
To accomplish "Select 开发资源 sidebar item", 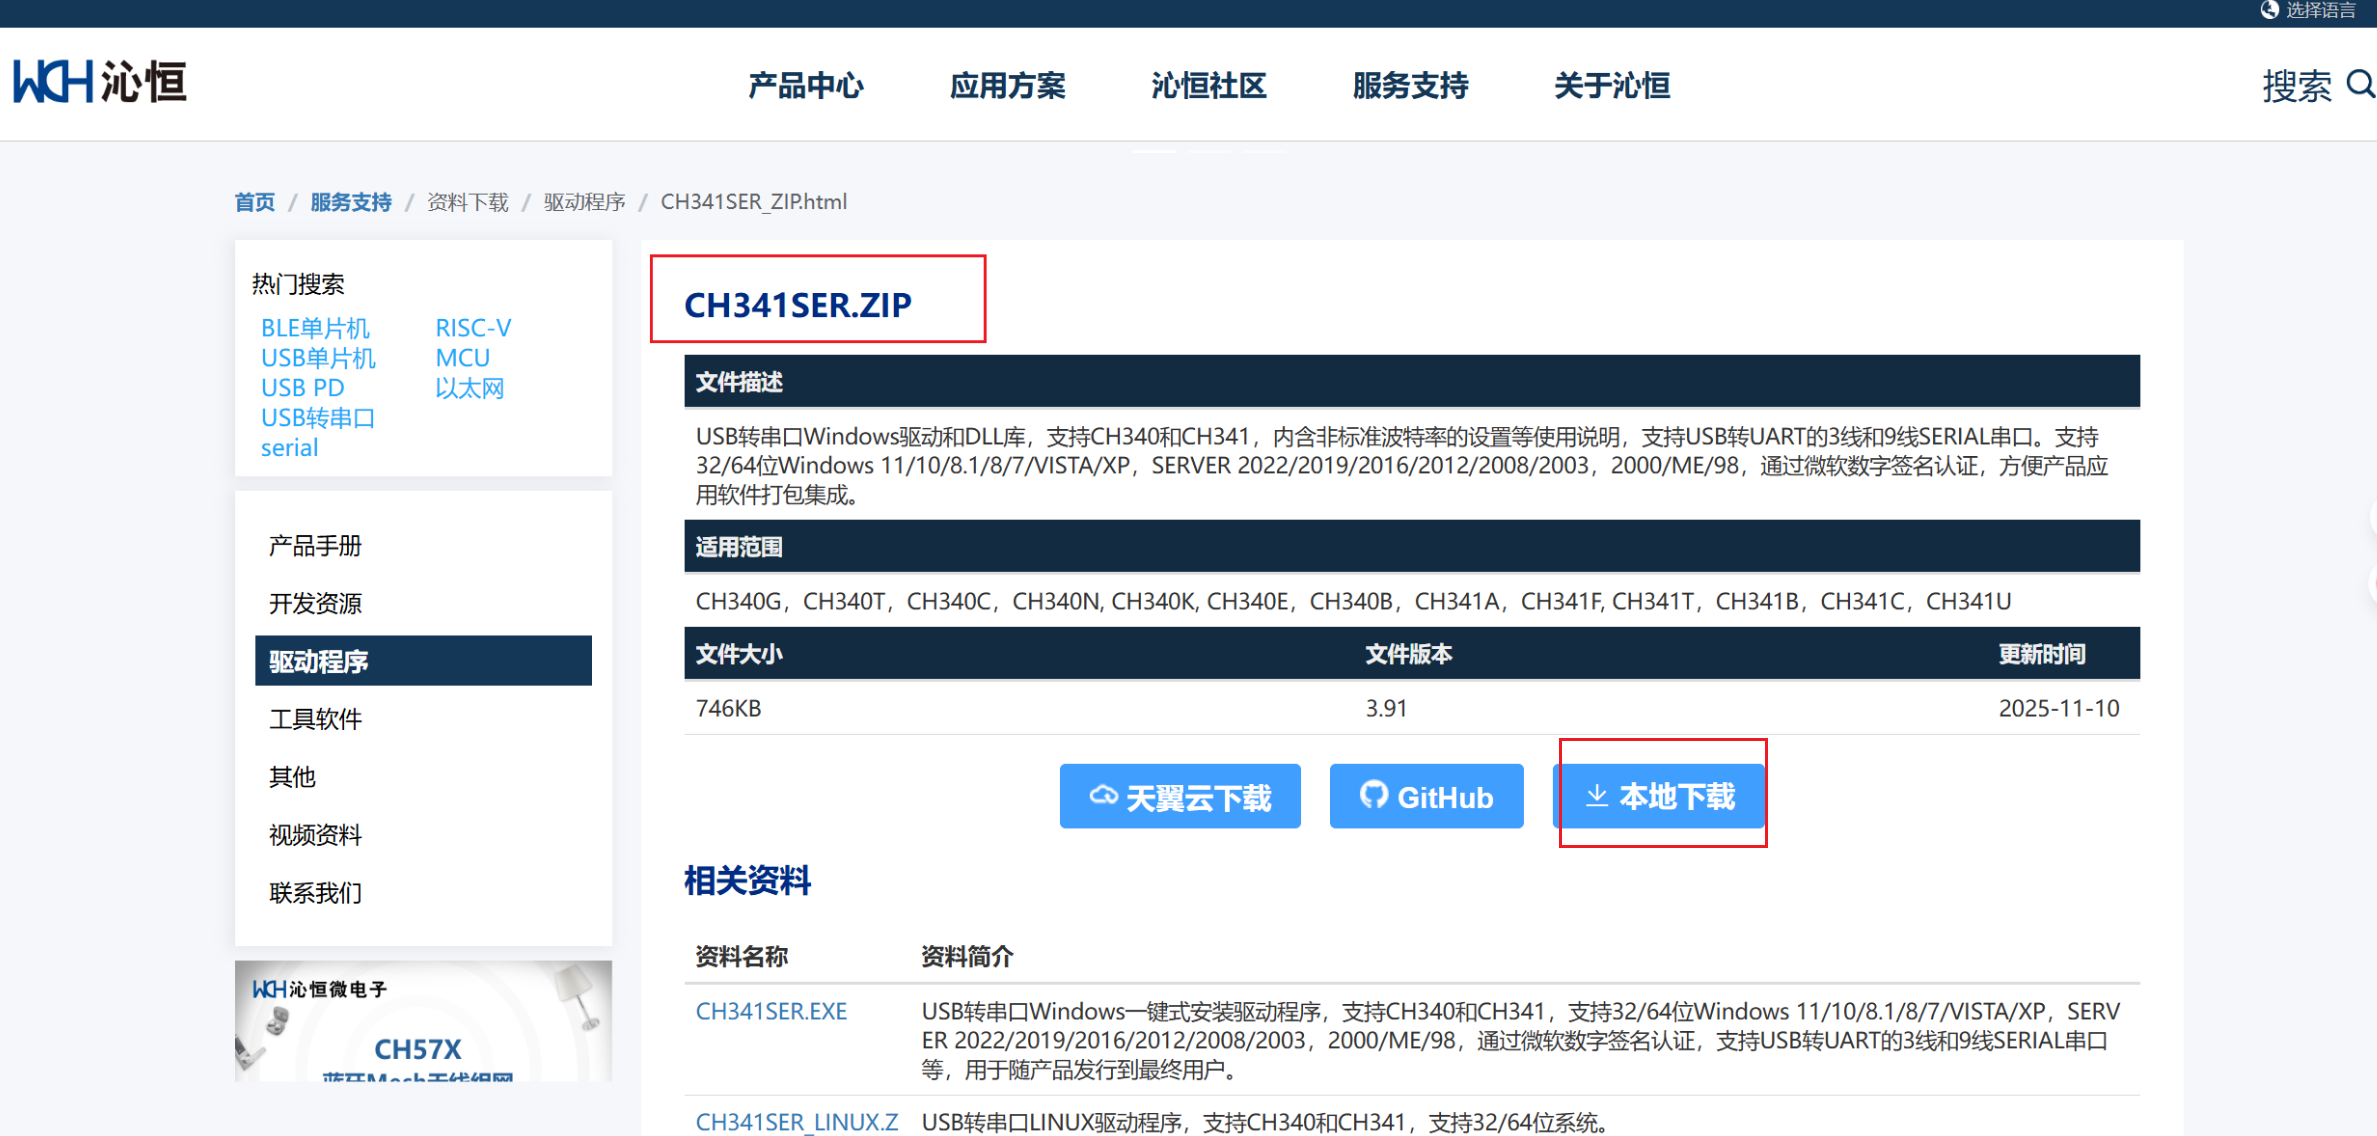I will [x=315, y=604].
